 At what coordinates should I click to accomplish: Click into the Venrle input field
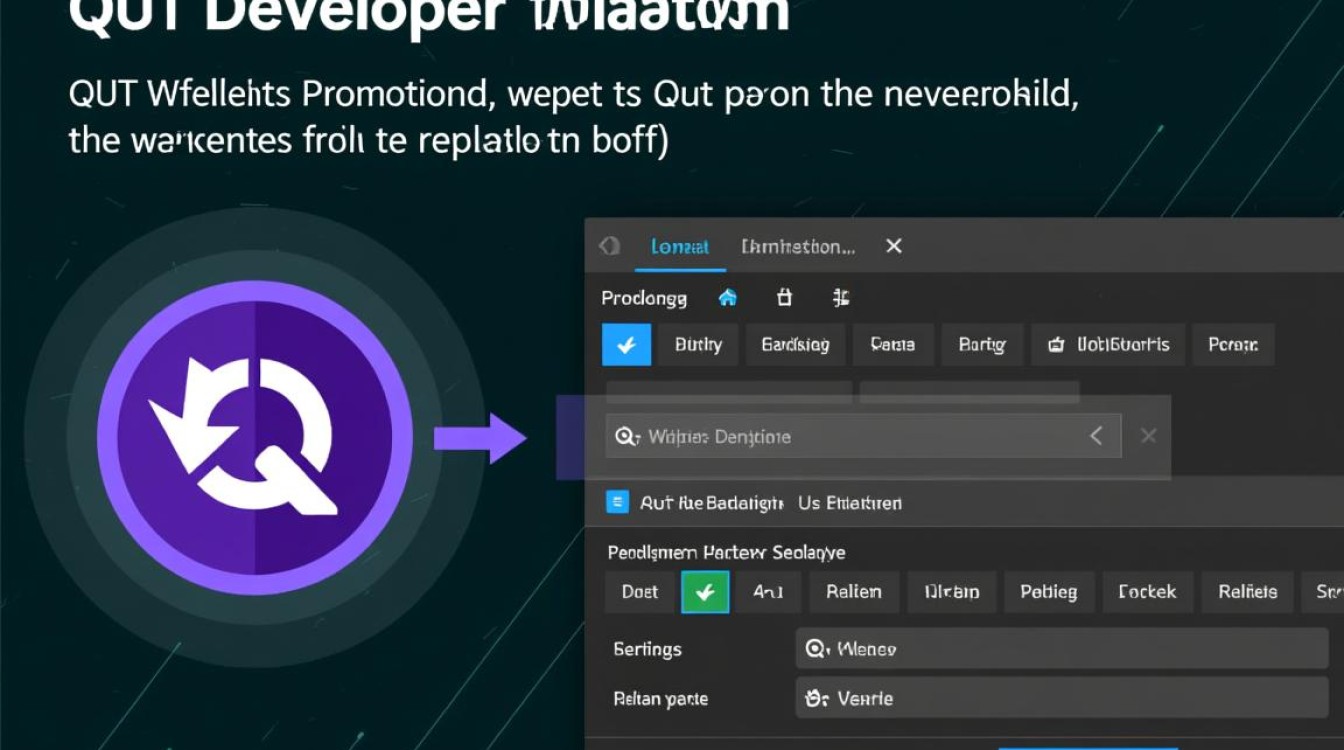coord(1061,698)
